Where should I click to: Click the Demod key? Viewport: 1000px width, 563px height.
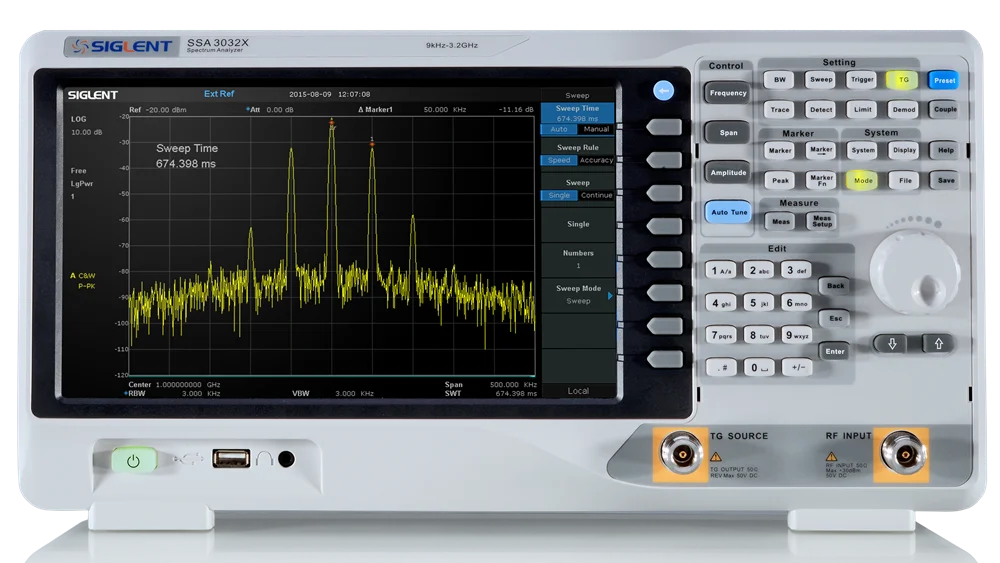point(904,110)
